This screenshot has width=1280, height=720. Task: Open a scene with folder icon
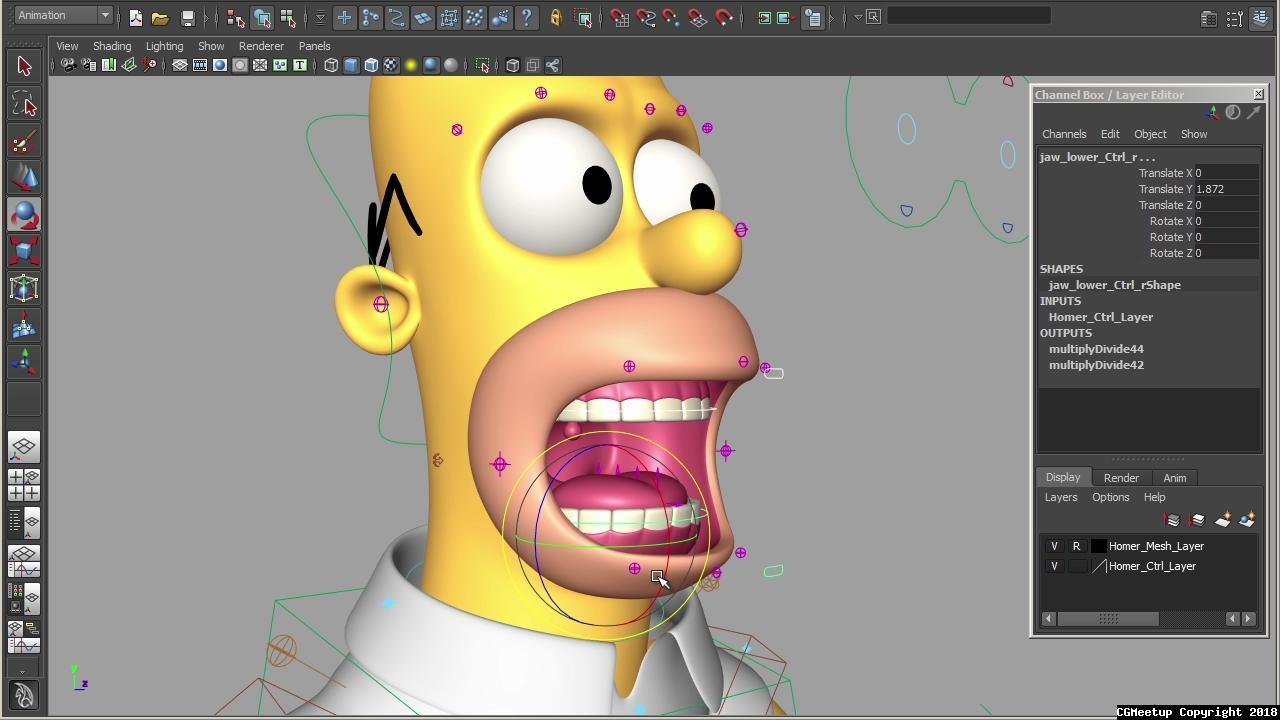click(160, 18)
